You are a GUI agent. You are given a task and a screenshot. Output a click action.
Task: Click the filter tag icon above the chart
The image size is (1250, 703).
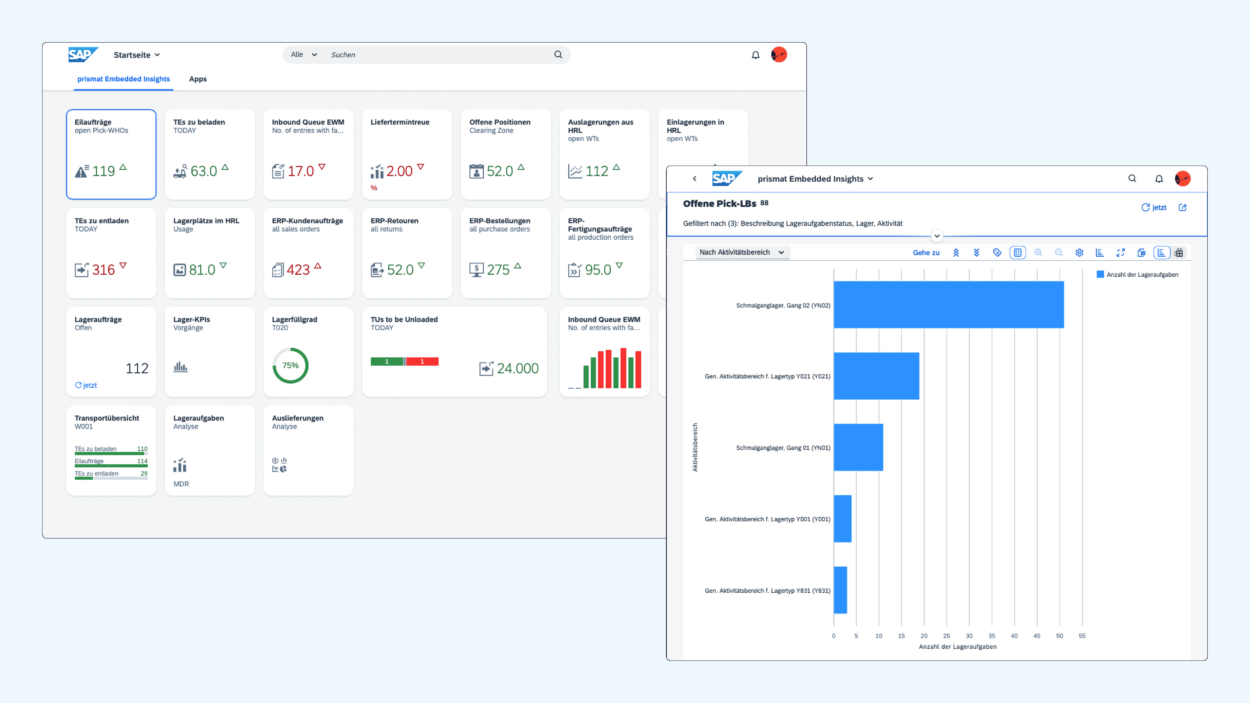pyautogui.click(x=996, y=252)
